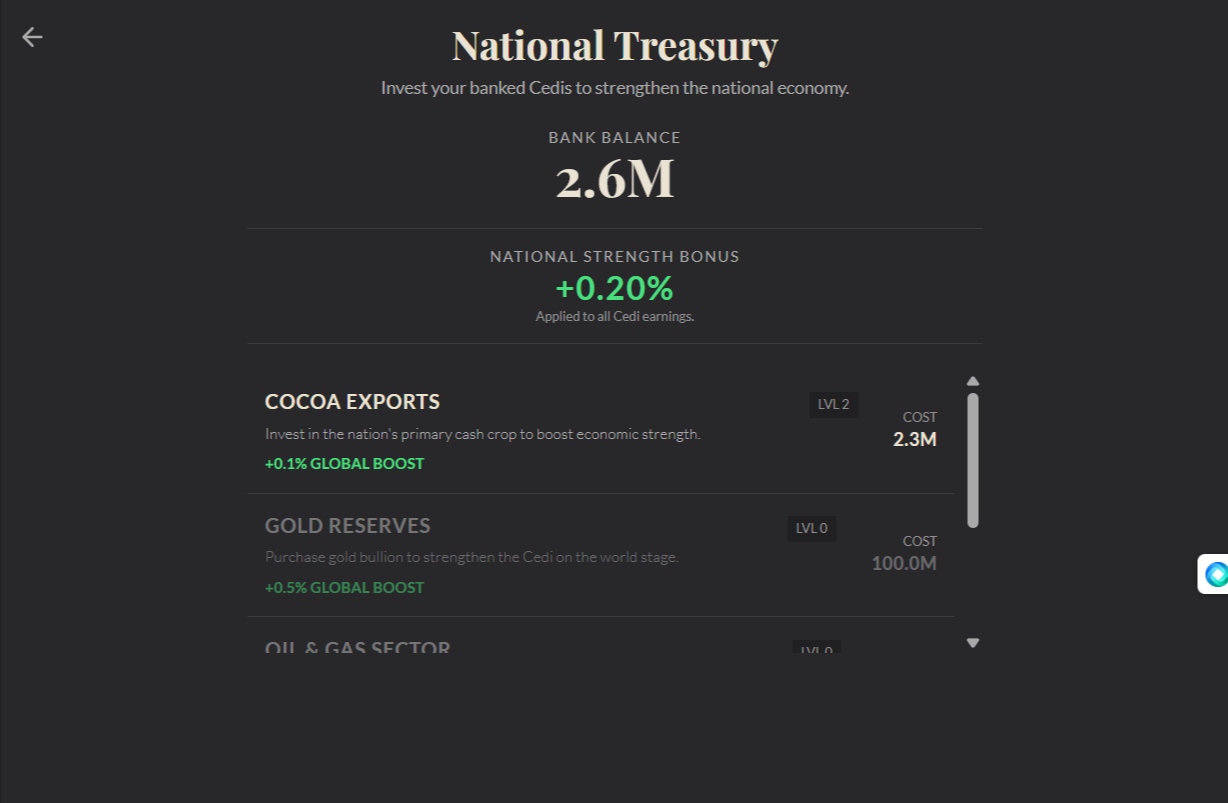Select the Oil & Gas Sector row

[600, 640]
